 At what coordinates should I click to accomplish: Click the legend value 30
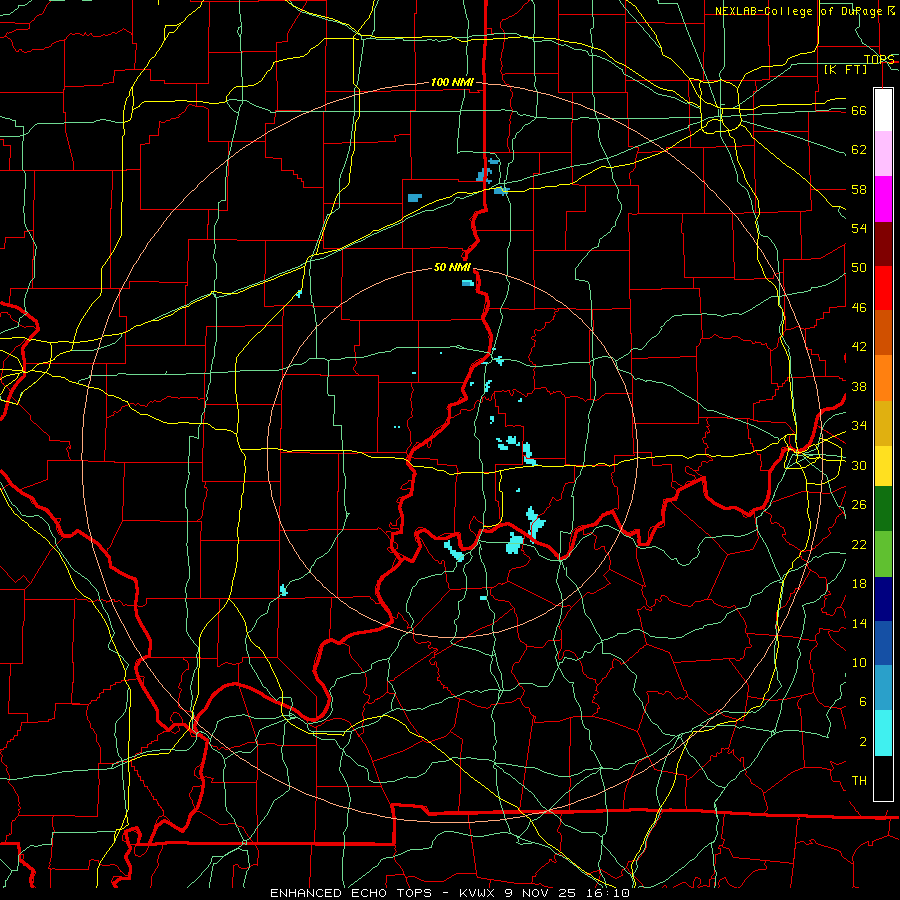[859, 465]
